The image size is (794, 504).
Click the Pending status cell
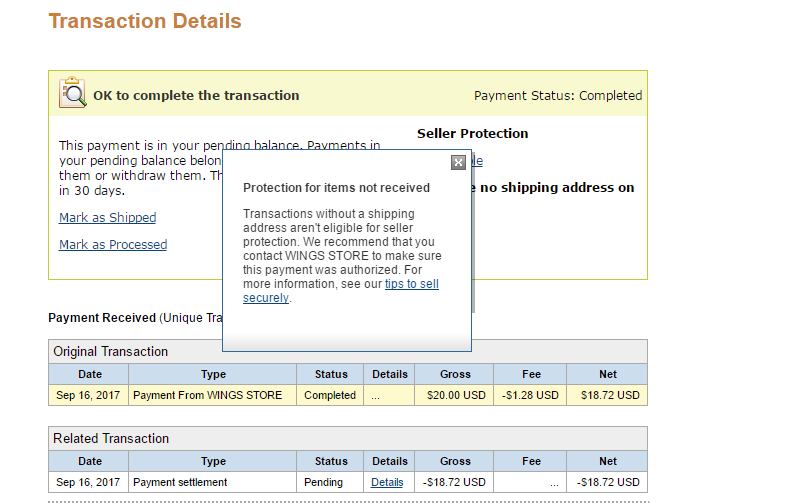(323, 482)
